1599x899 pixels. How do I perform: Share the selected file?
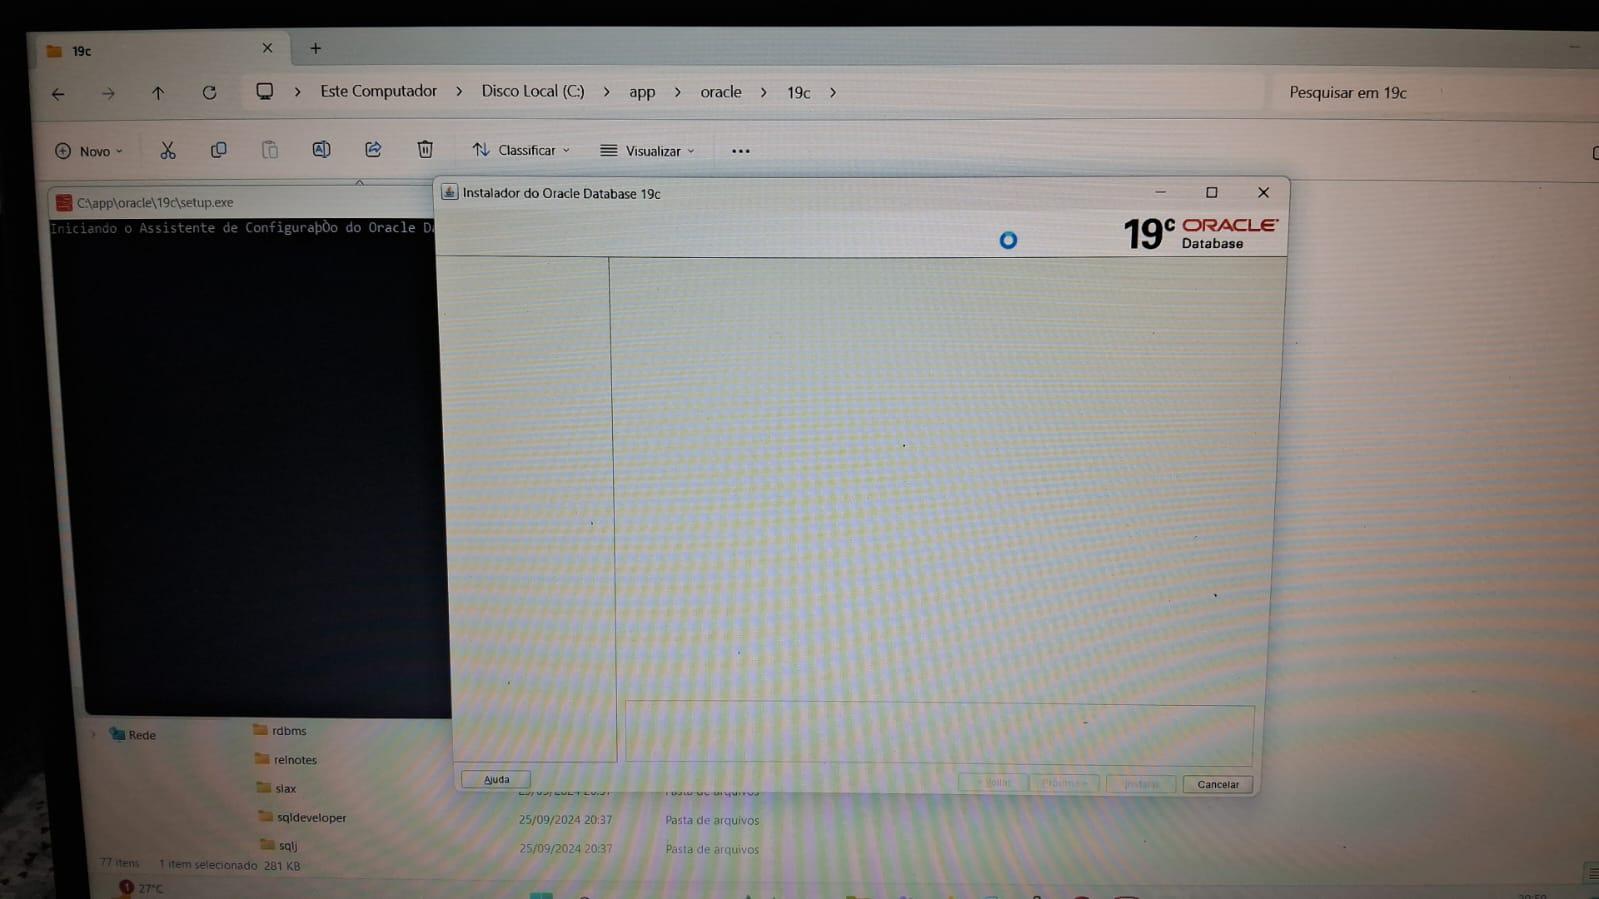pos(373,150)
